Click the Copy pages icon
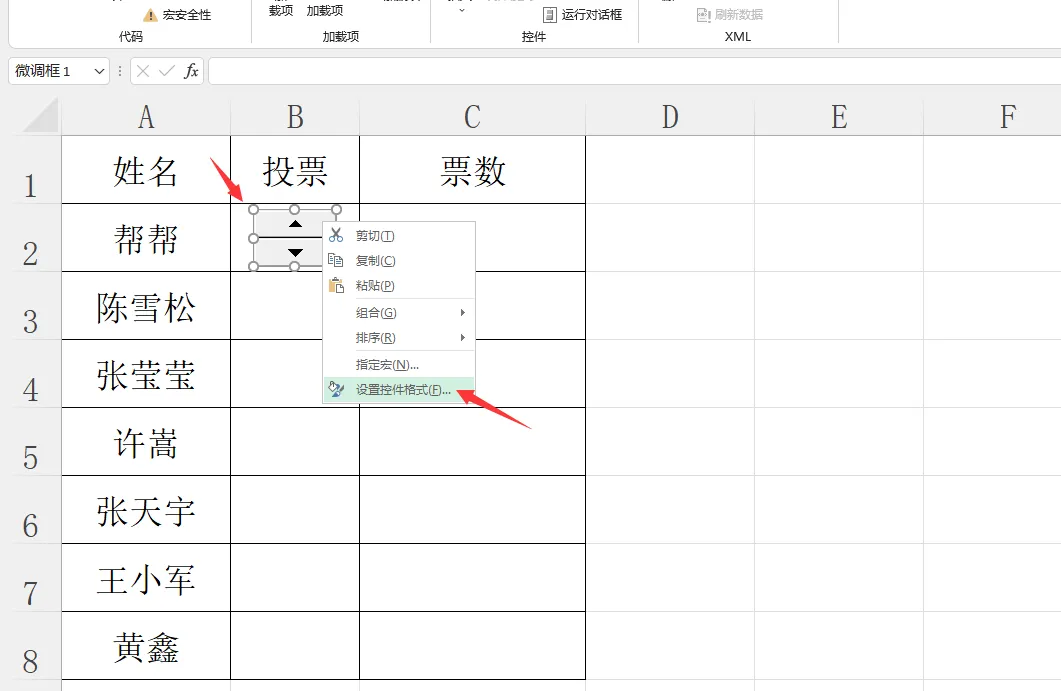The width and height of the screenshot is (1061, 691). (x=336, y=261)
